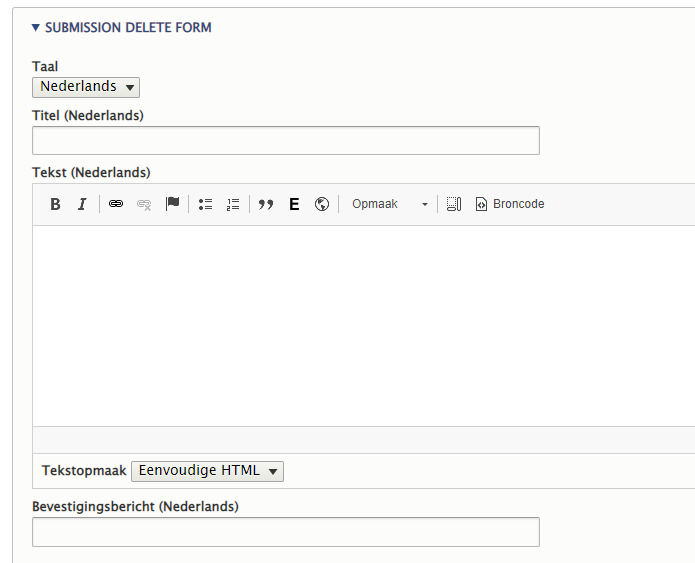Click inside the Tekst editor body area
695x563 pixels.
(x=360, y=325)
